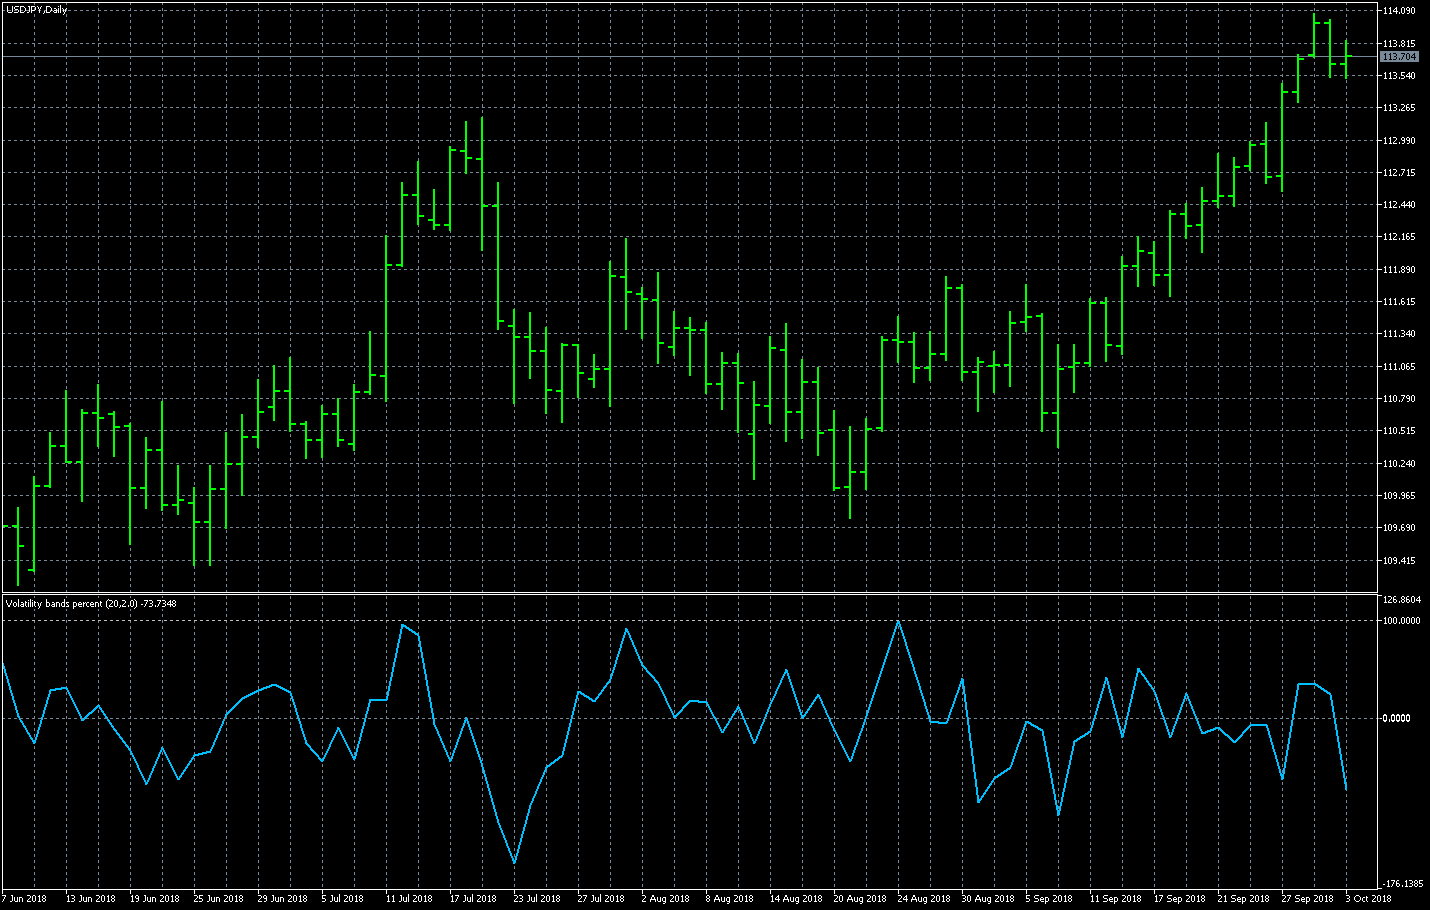Select the current price tag 113.704
Screen dimensions: 1430x910
tap(1399, 57)
